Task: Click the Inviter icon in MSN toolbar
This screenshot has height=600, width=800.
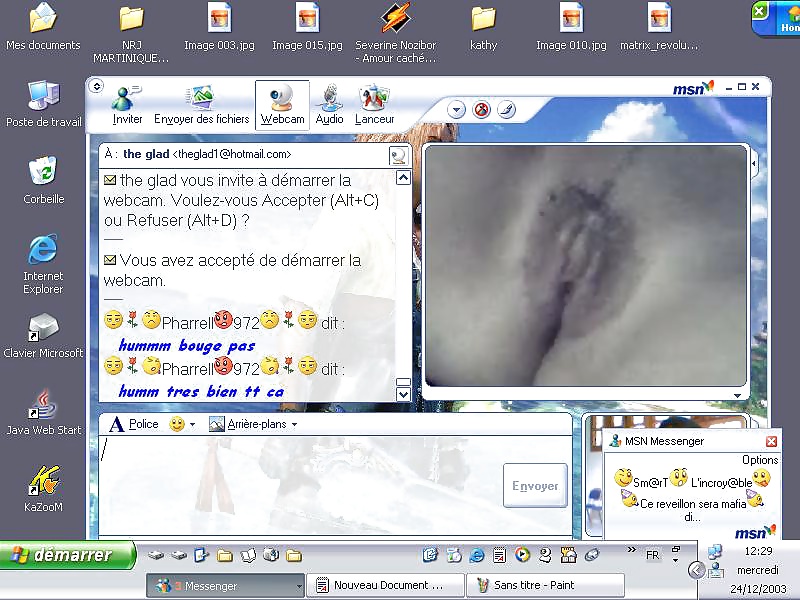Action: [127, 105]
